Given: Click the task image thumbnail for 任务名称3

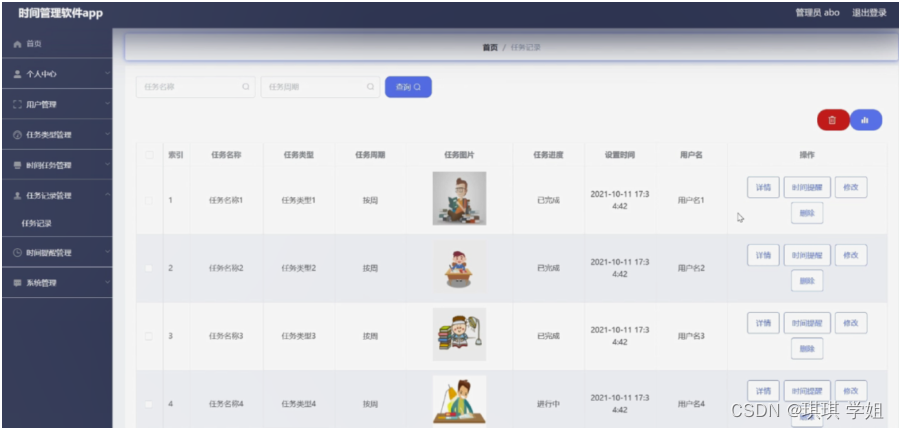Looking at the screenshot, I should pyautogui.click(x=459, y=334).
